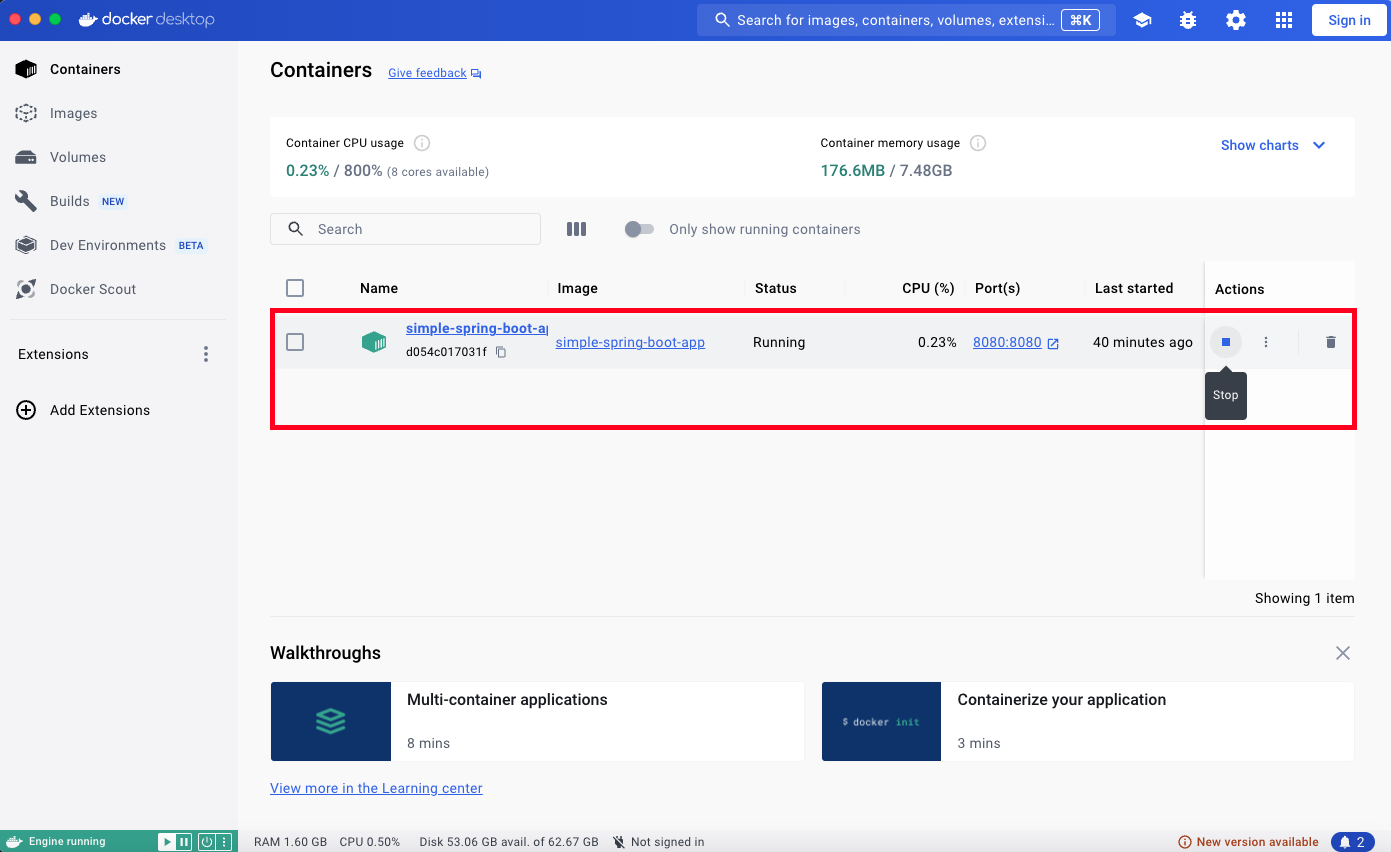Click the Disk 53.06 GB avail. status text
This screenshot has height=852, width=1391.
[509, 842]
